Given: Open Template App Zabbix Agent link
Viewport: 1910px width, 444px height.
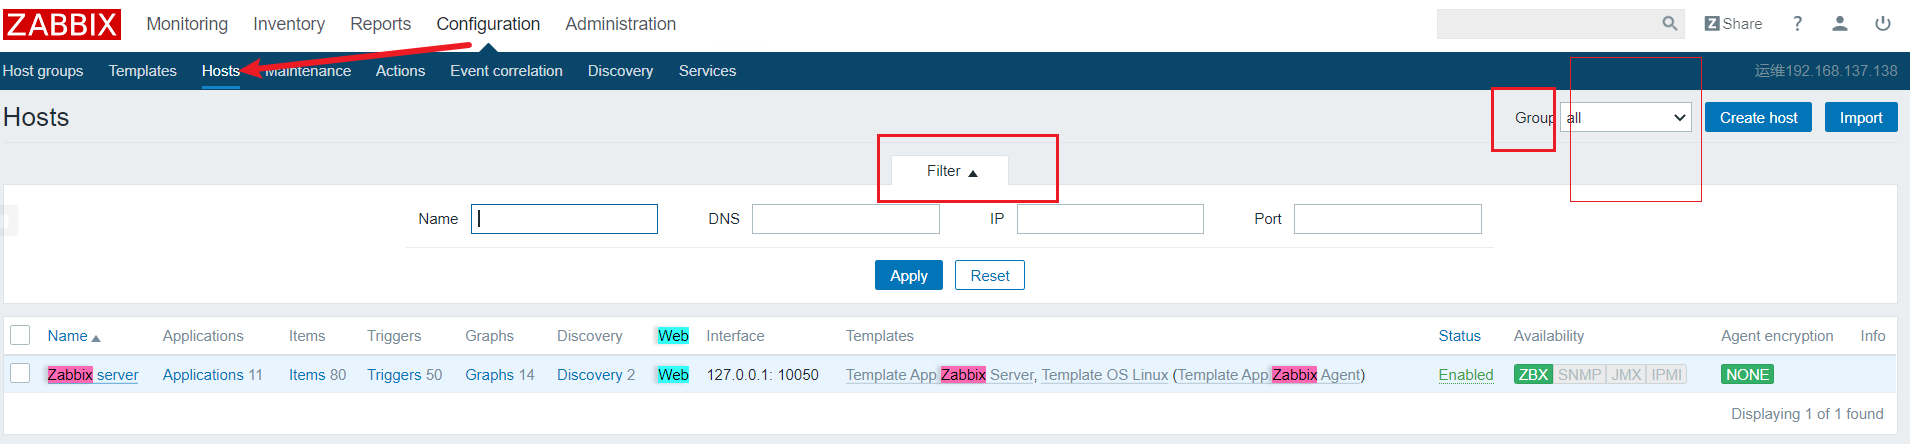Looking at the screenshot, I should 1269,375.
